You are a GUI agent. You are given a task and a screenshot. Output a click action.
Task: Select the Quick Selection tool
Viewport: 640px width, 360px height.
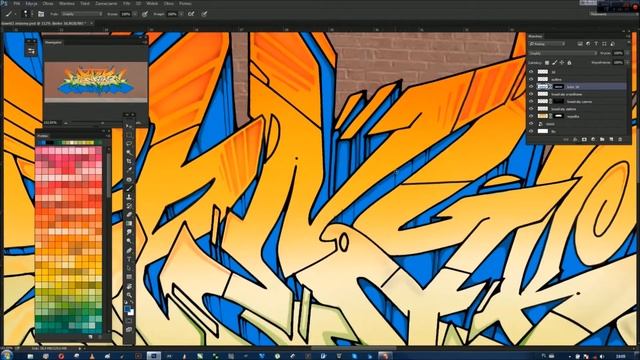pos(129,153)
